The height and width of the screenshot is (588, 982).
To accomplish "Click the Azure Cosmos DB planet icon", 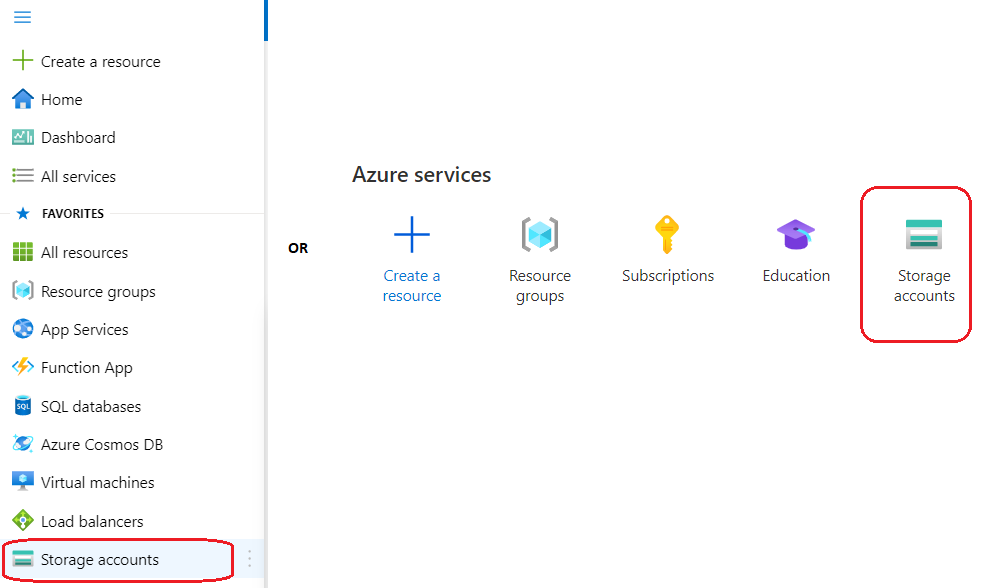I will (23, 444).
